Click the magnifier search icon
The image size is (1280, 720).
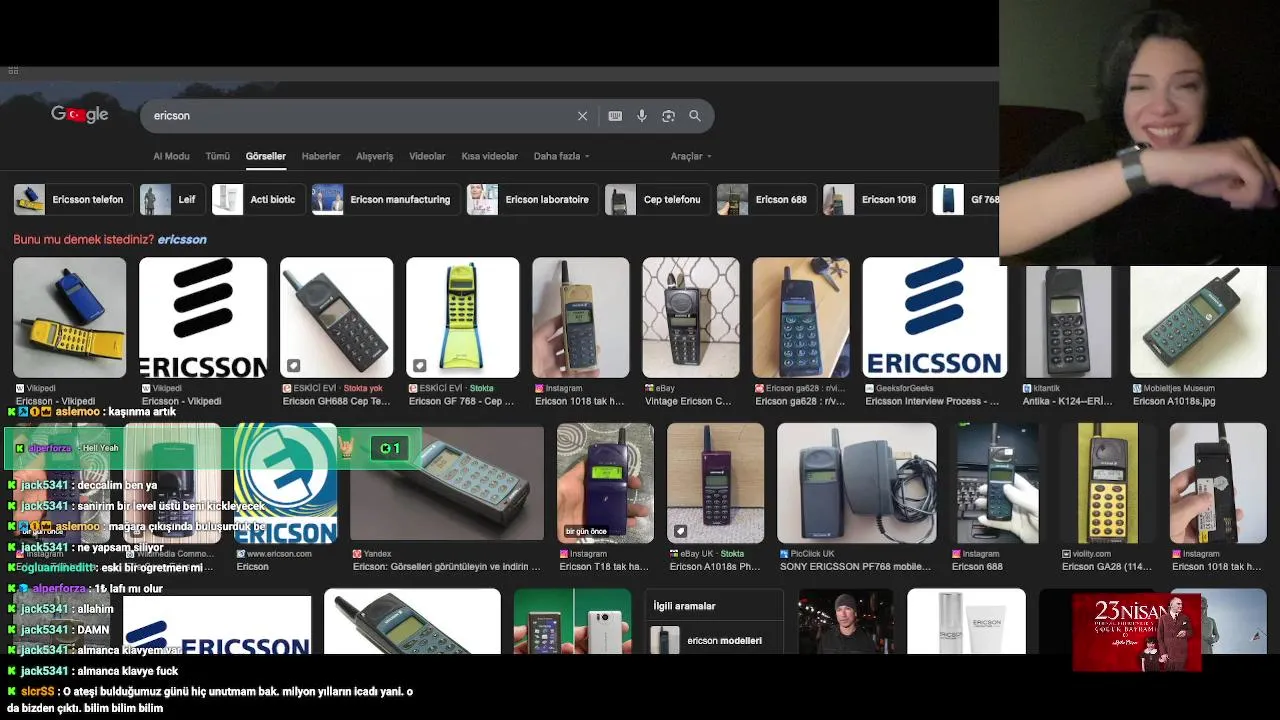pos(695,116)
